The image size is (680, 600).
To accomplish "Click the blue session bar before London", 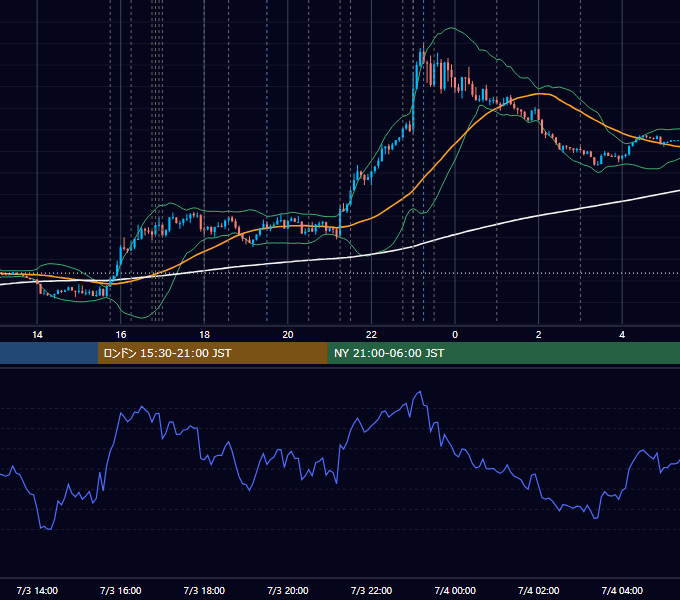I will [49, 353].
